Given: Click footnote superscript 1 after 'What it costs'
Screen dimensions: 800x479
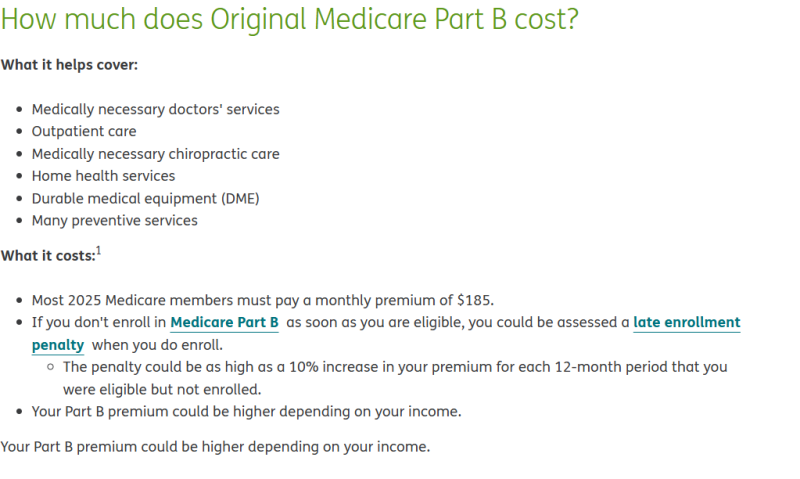Looking at the screenshot, I should (98, 251).
